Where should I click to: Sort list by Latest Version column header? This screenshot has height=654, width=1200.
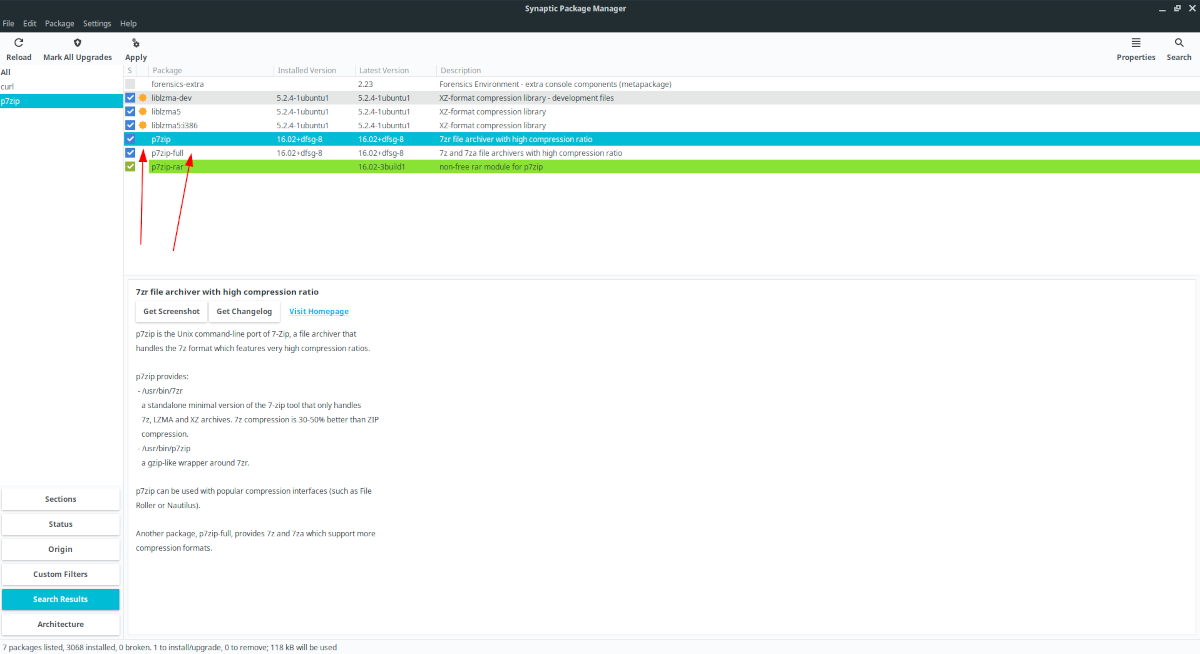384,71
